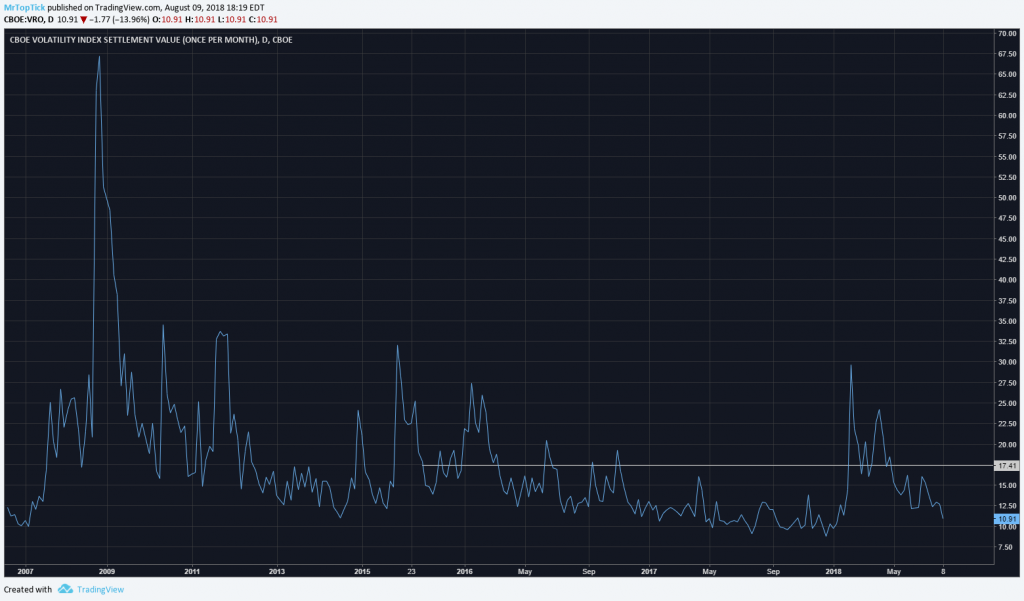Click the TradingView cloud logo icon
Viewport: 1024px width, 601px height.
coord(66,589)
